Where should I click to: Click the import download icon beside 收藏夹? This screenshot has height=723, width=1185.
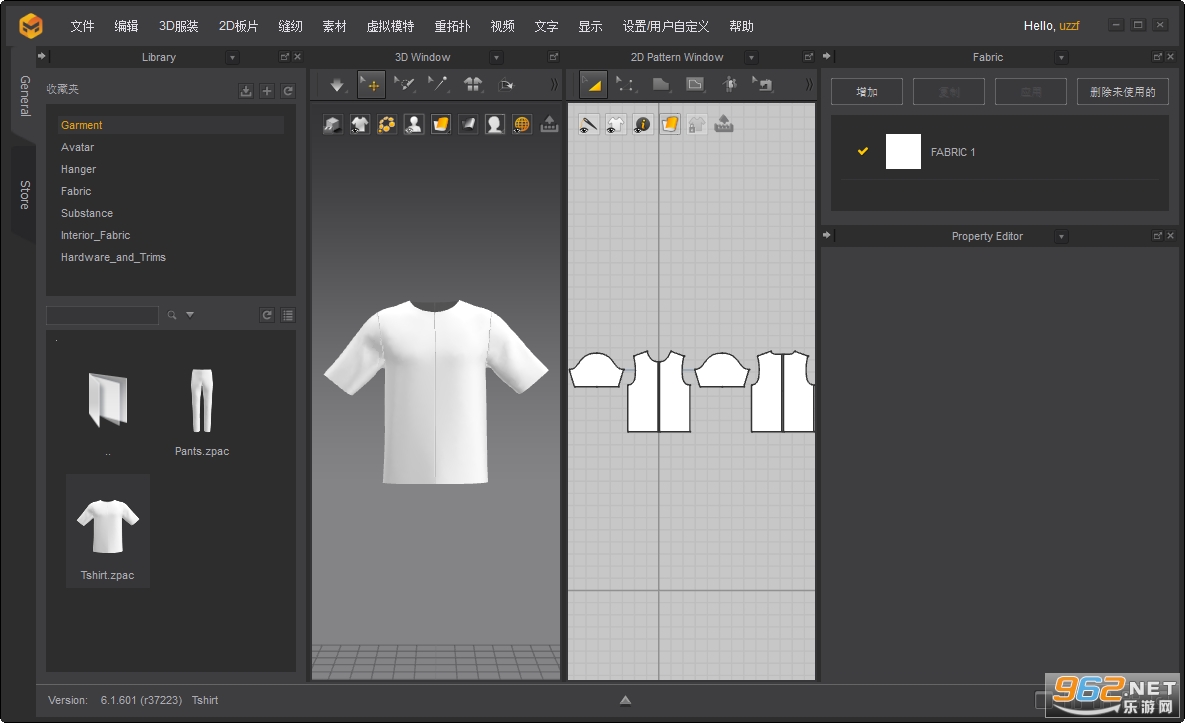click(246, 91)
